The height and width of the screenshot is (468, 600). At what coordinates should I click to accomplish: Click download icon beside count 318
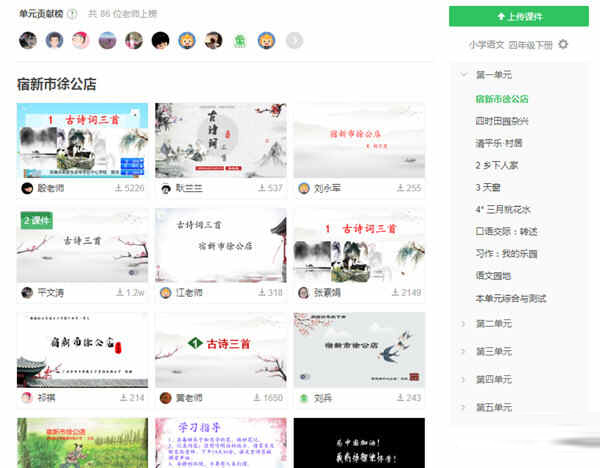[x=262, y=292]
